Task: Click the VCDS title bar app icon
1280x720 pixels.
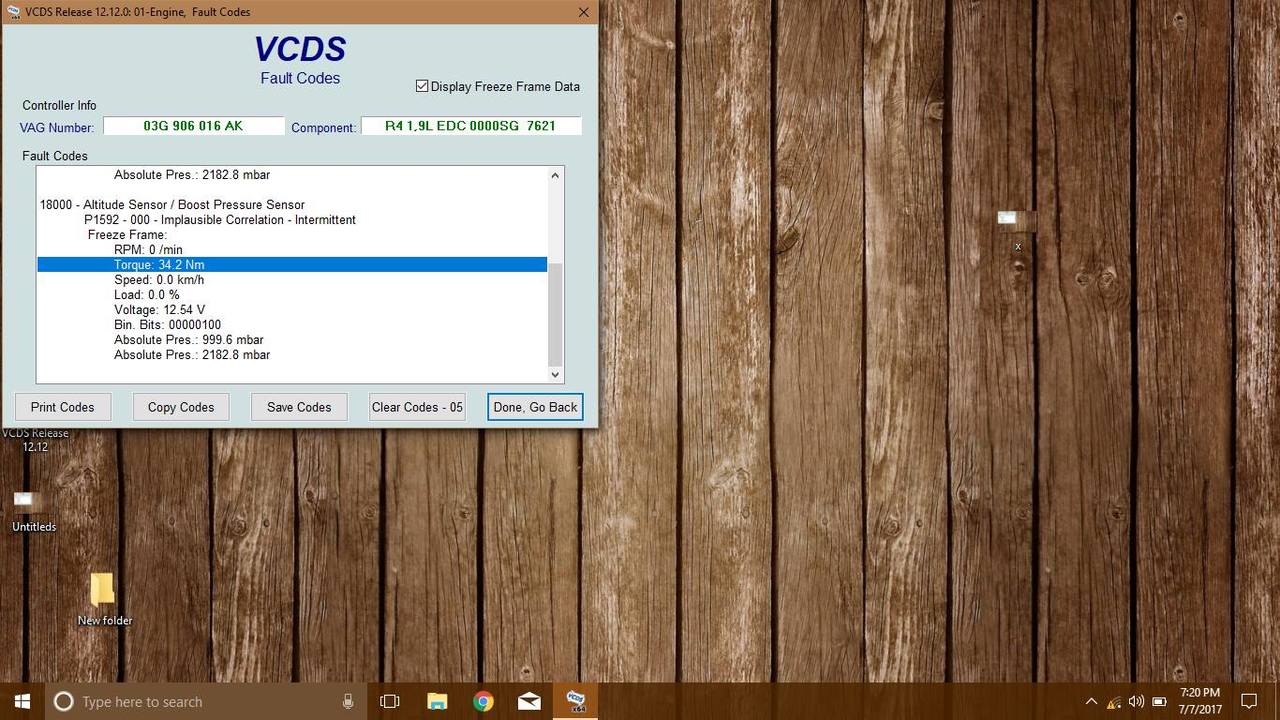Action: pos(13,12)
